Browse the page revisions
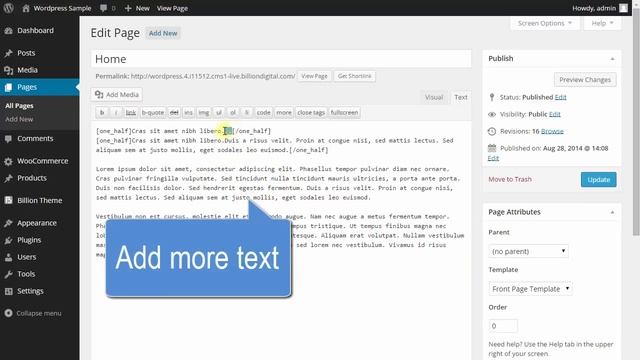 point(552,131)
